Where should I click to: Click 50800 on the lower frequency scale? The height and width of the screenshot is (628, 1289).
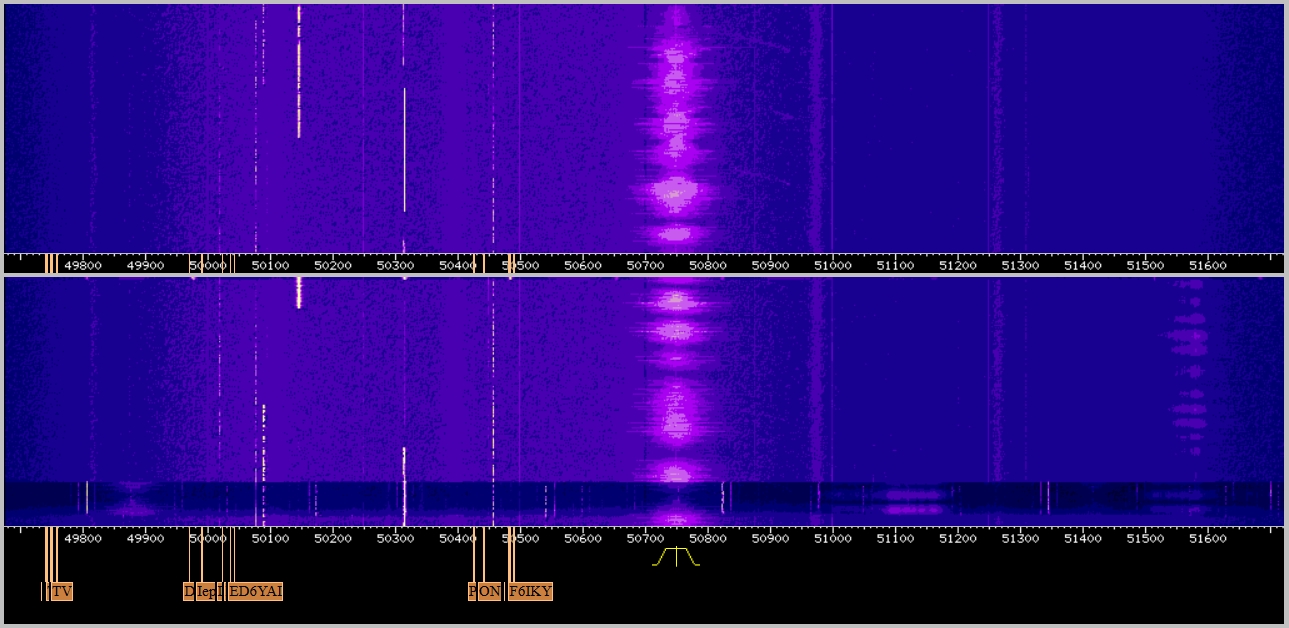tap(708, 538)
